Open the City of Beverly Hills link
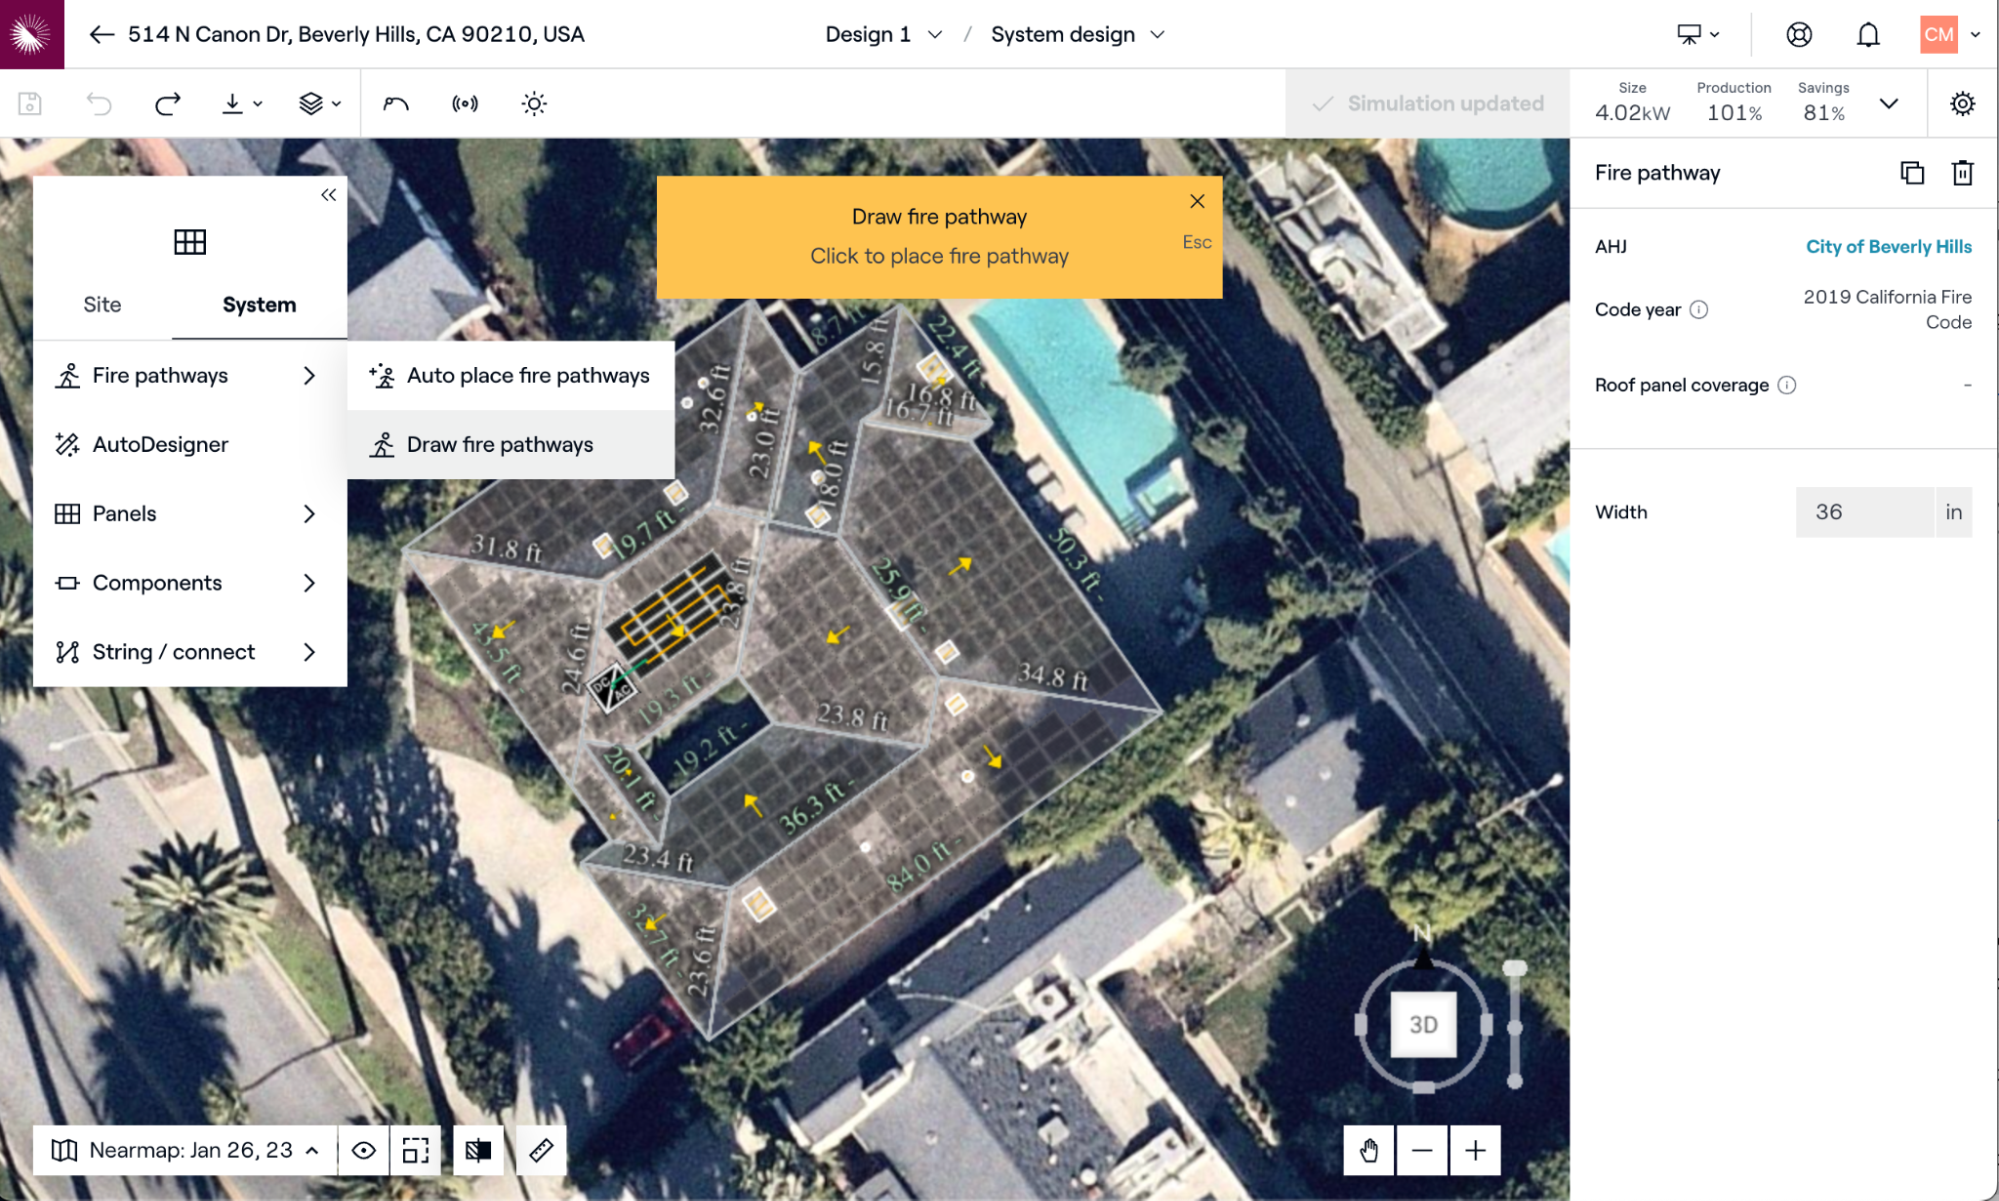This screenshot has width=1999, height=1201. [1888, 246]
